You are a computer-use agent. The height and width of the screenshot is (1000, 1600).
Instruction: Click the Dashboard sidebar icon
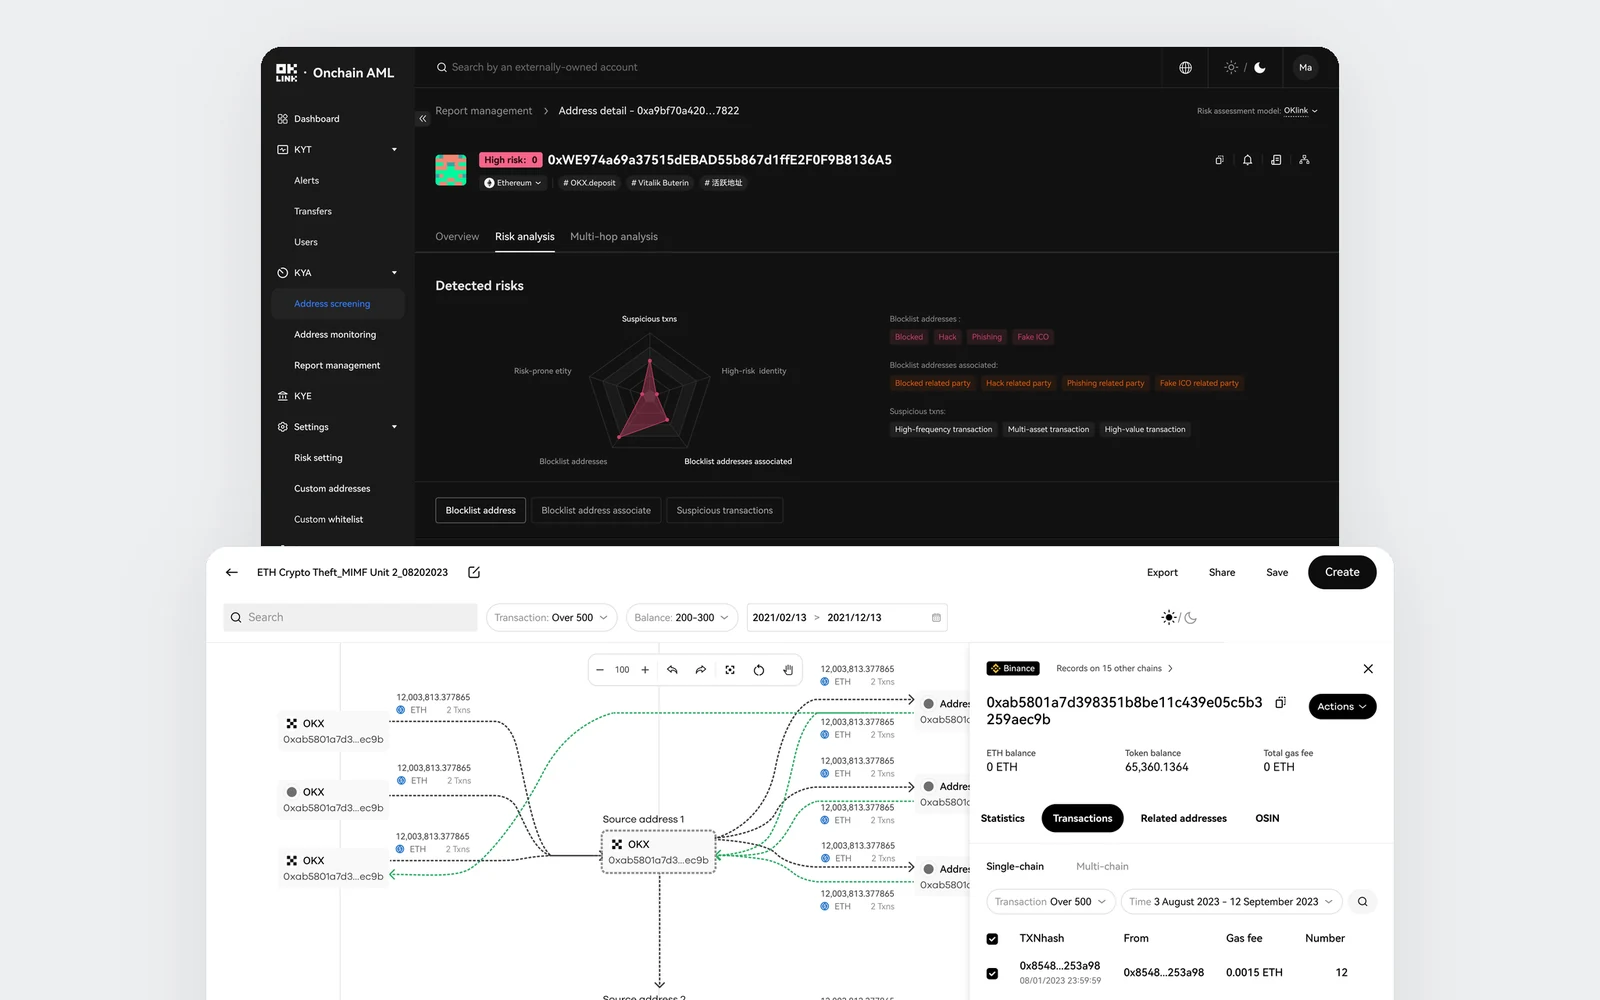[282, 119]
